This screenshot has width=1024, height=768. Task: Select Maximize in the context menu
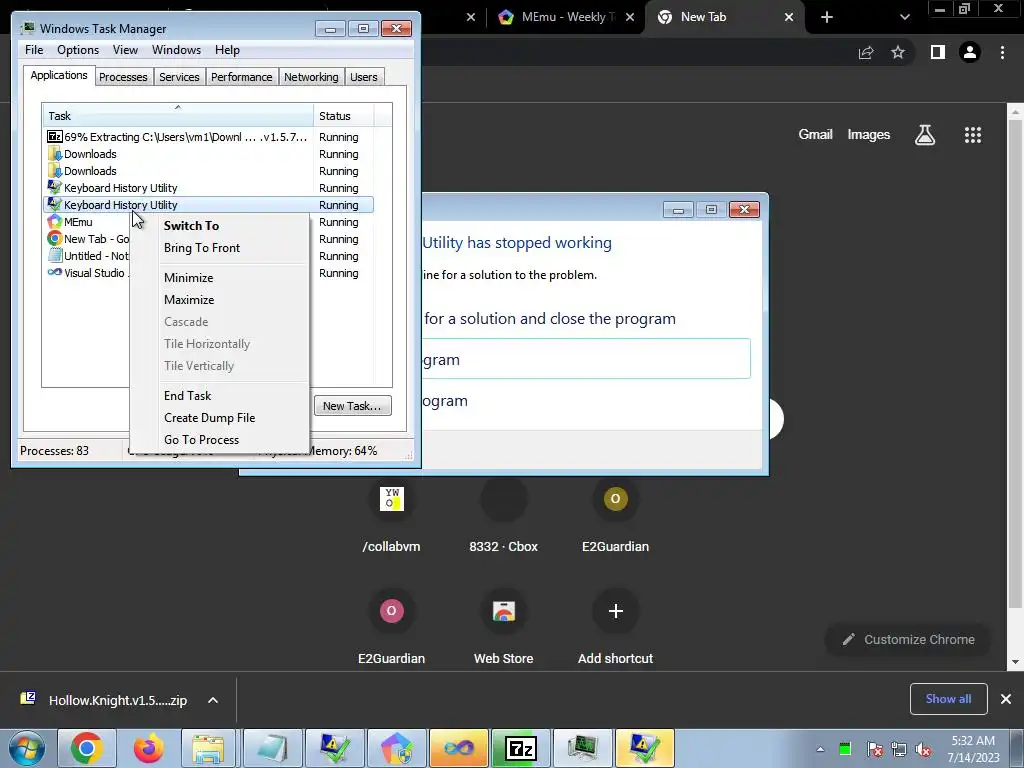pos(189,300)
